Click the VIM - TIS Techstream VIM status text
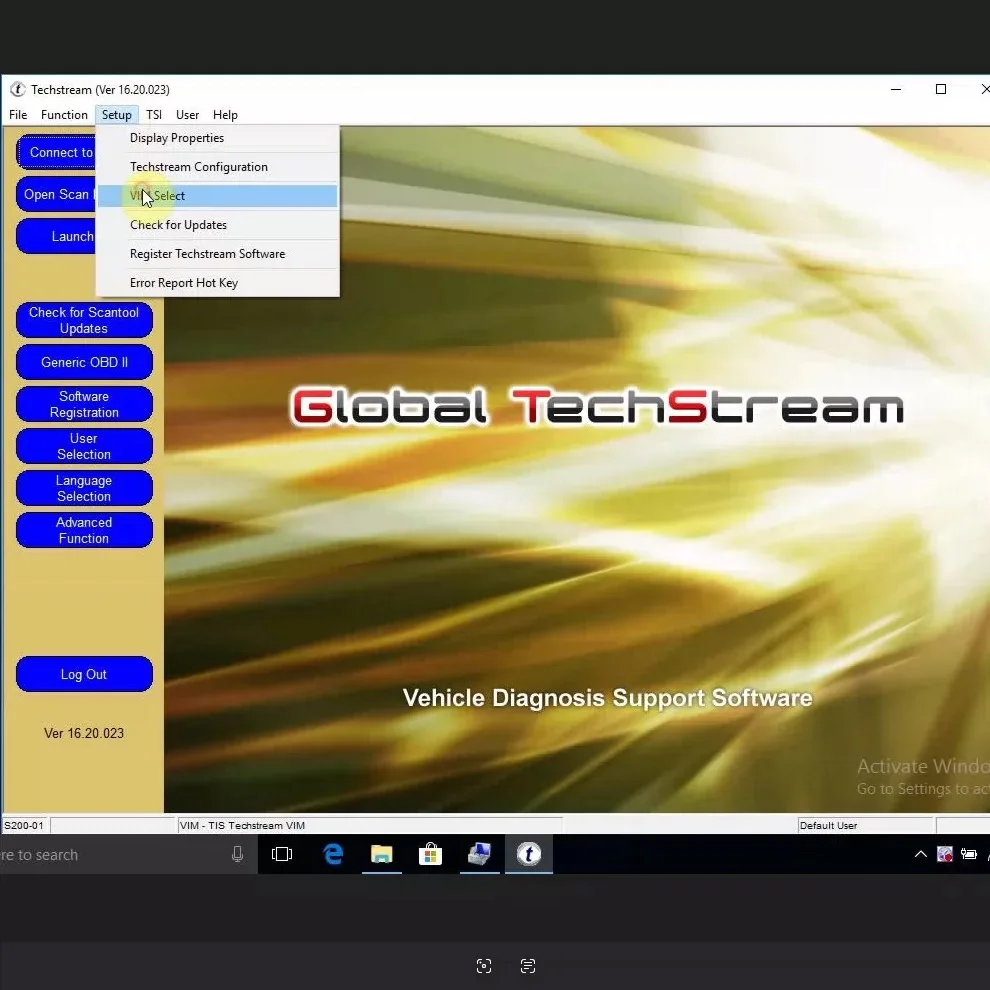Image resolution: width=990 pixels, height=990 pixels. point(242,825)
